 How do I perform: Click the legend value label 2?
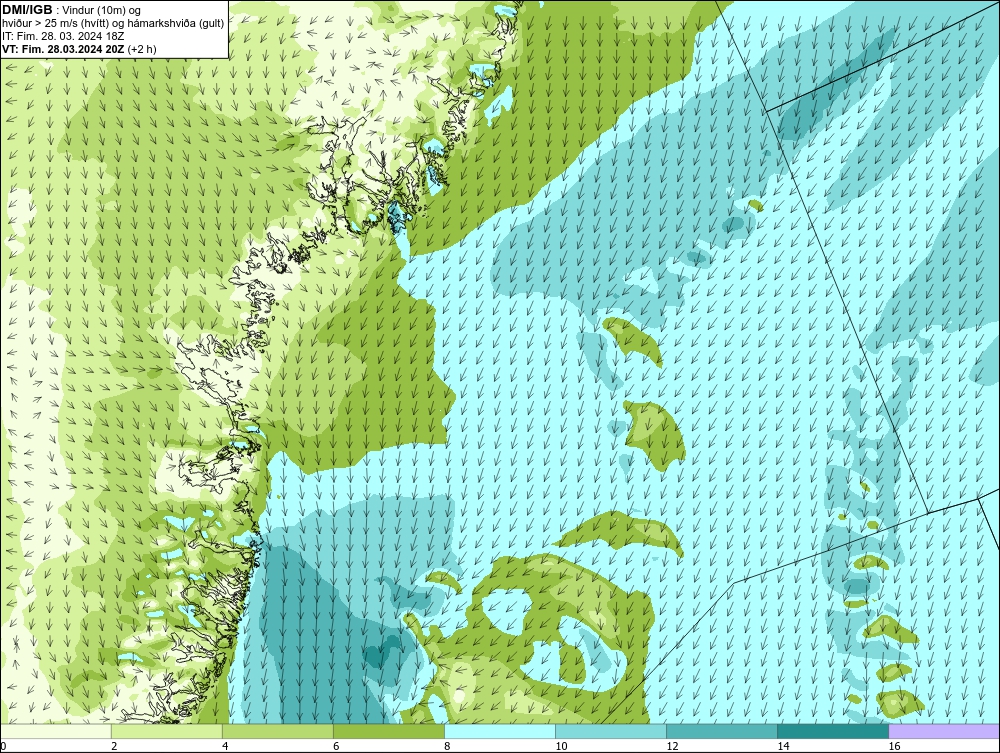coord(114,746)
